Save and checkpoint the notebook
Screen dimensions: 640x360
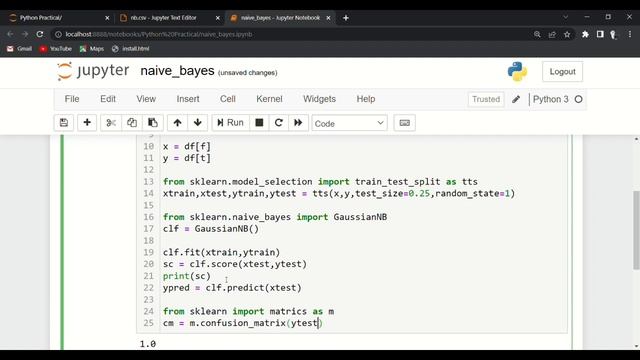tap(64, 123)
